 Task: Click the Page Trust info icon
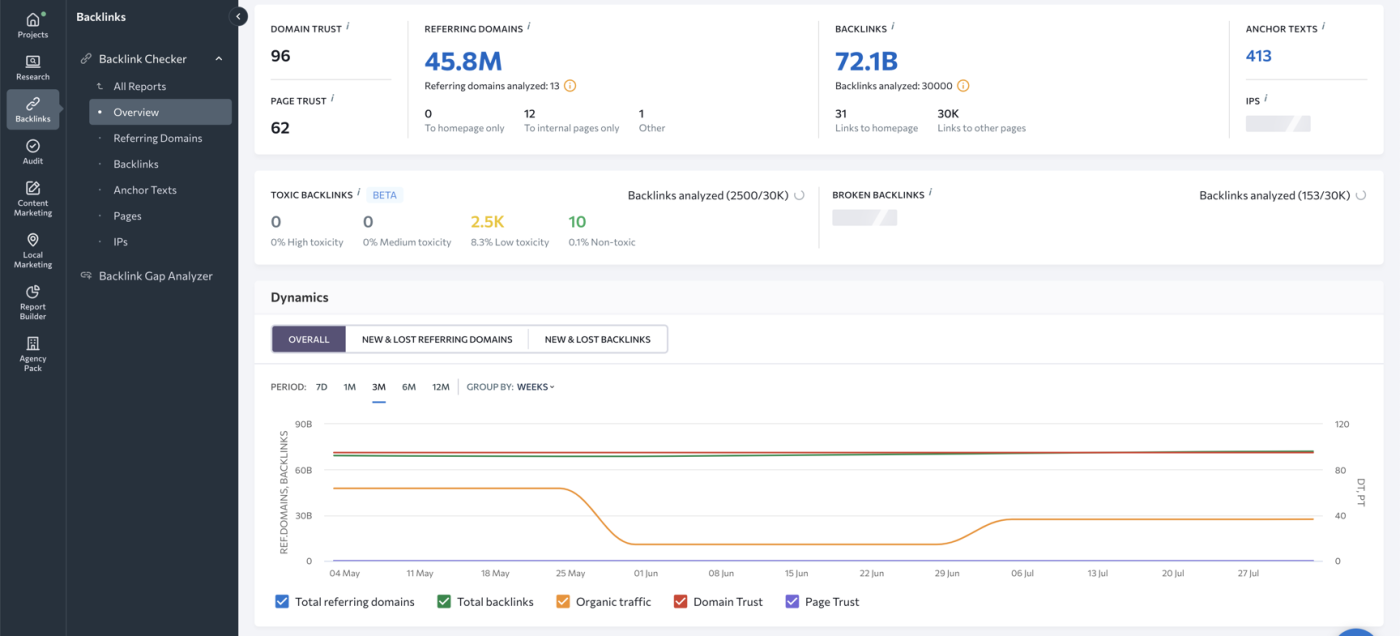(333, 99)
